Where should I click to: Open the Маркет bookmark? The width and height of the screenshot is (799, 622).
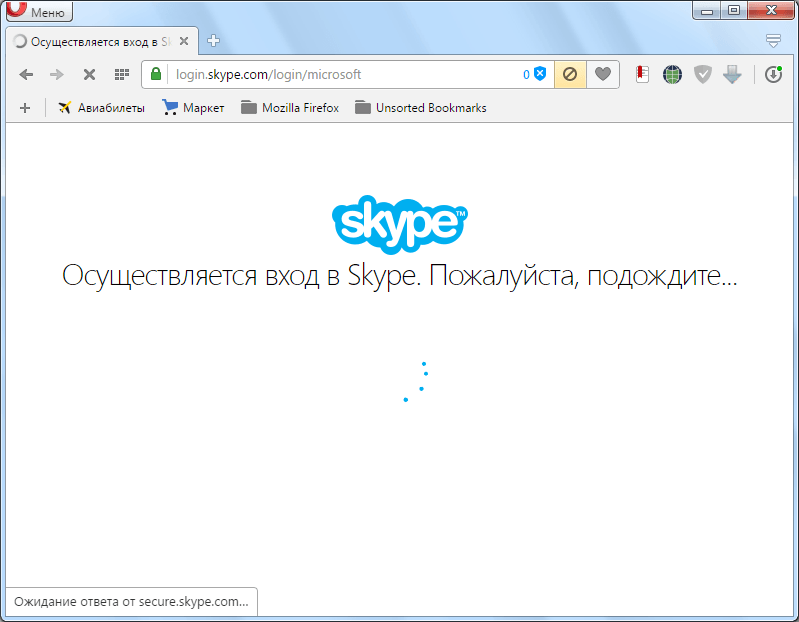193,108
